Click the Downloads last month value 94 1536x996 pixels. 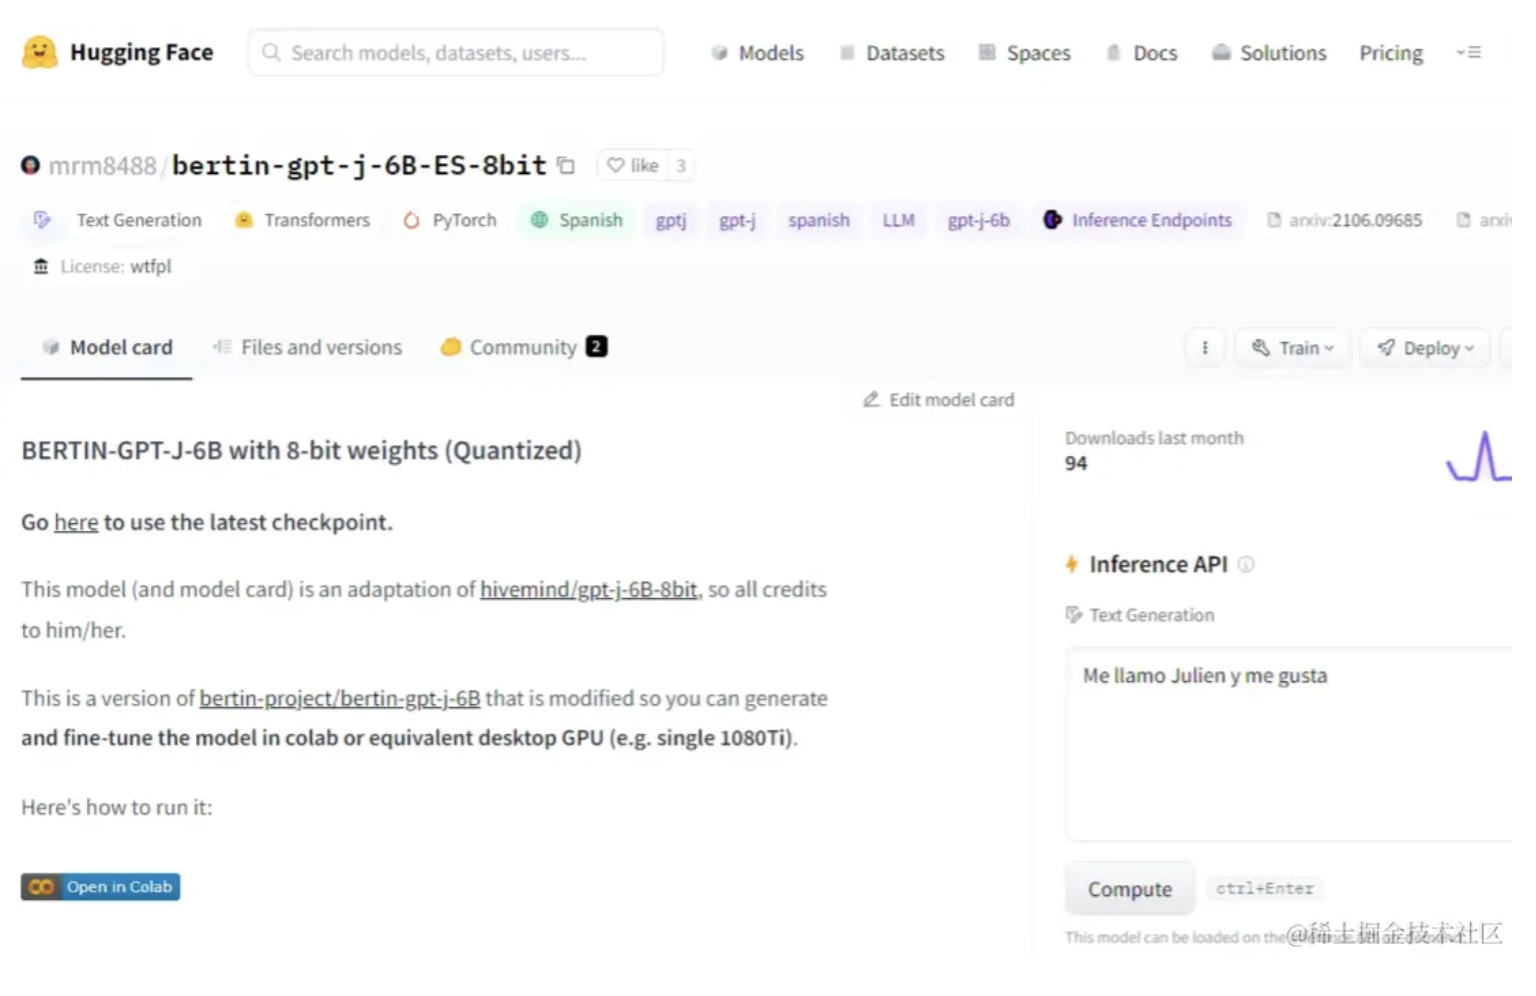click(x=1076, y=463)
